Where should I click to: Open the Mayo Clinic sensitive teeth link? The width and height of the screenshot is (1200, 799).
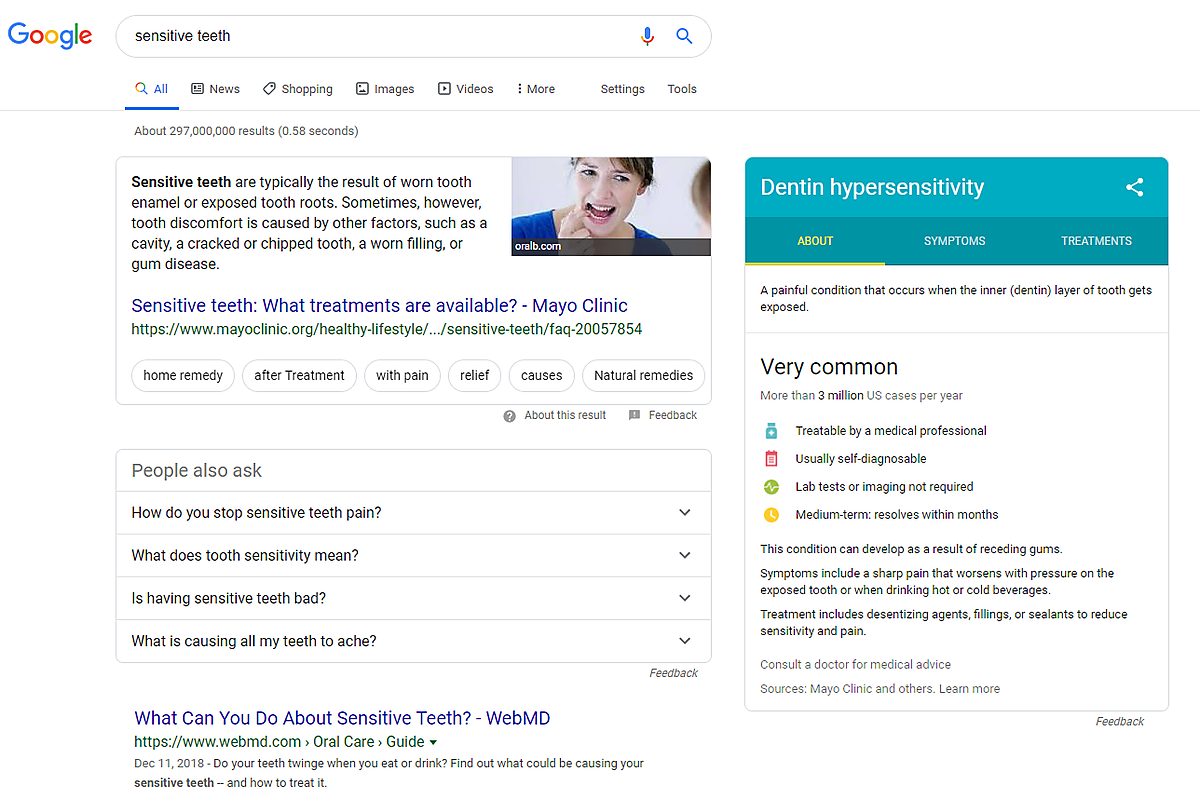coord(379,306)
